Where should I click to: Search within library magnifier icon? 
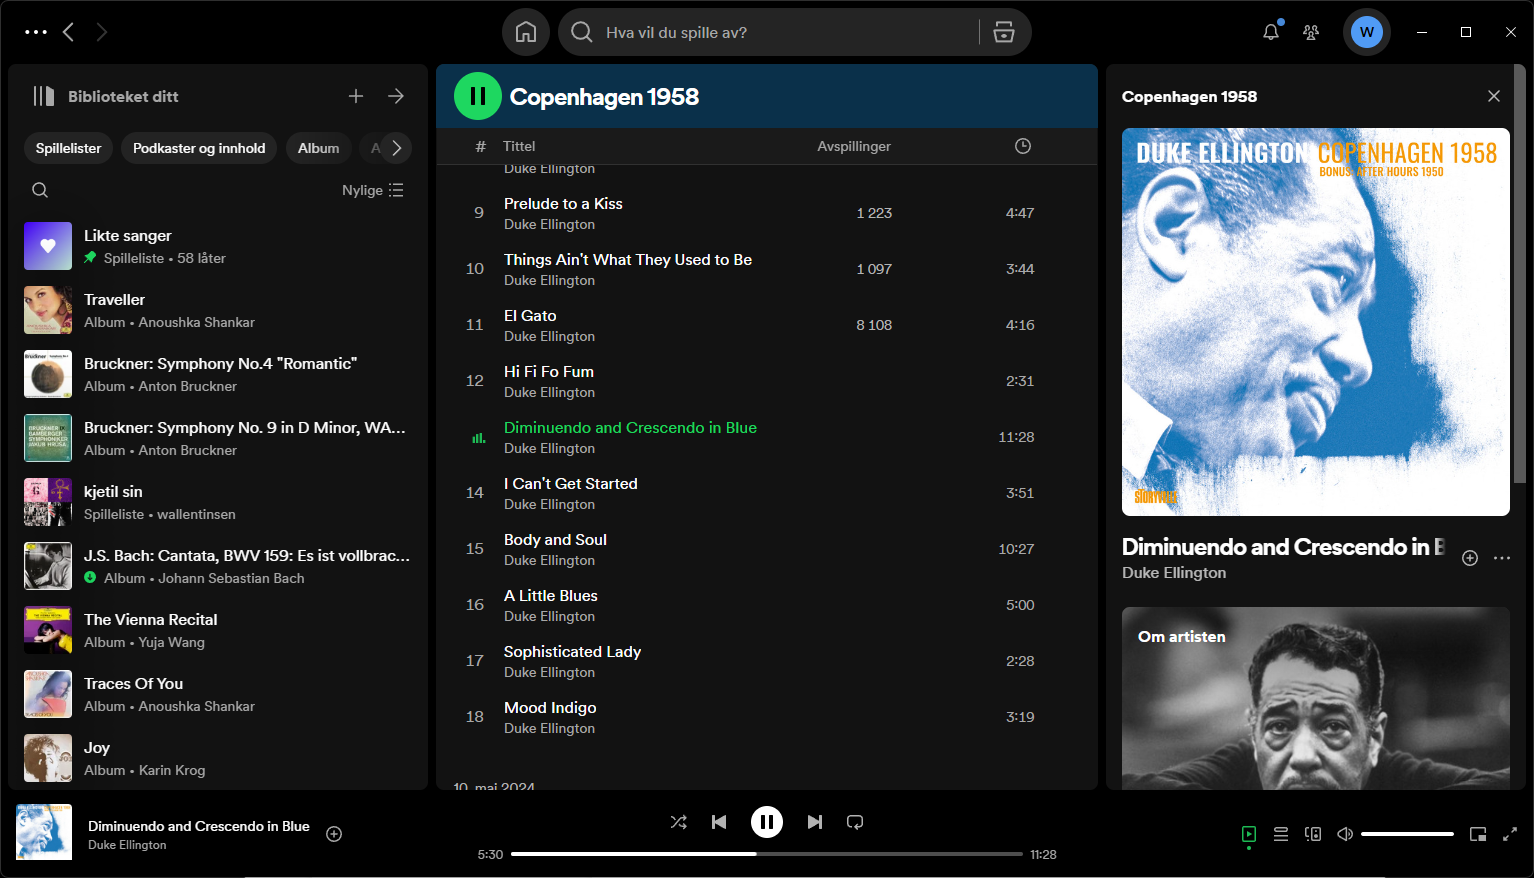[x=40, y=190]
